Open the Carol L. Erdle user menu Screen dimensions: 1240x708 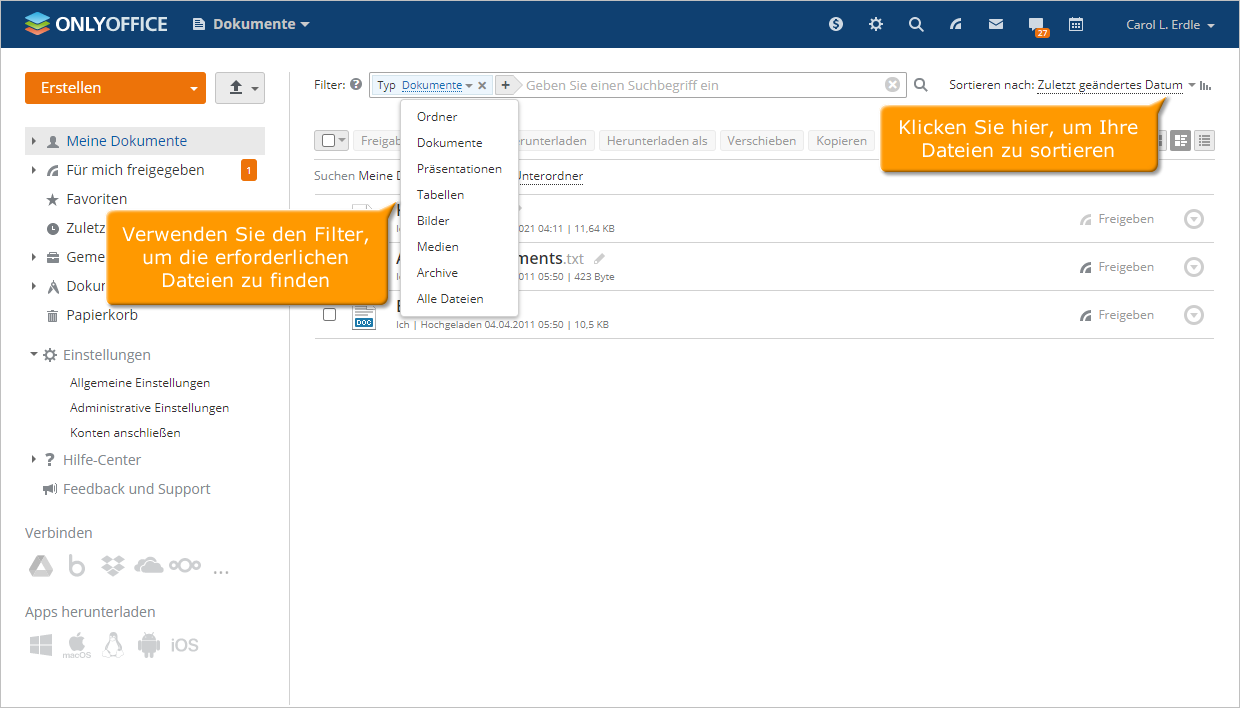[x=1170, y=25]
